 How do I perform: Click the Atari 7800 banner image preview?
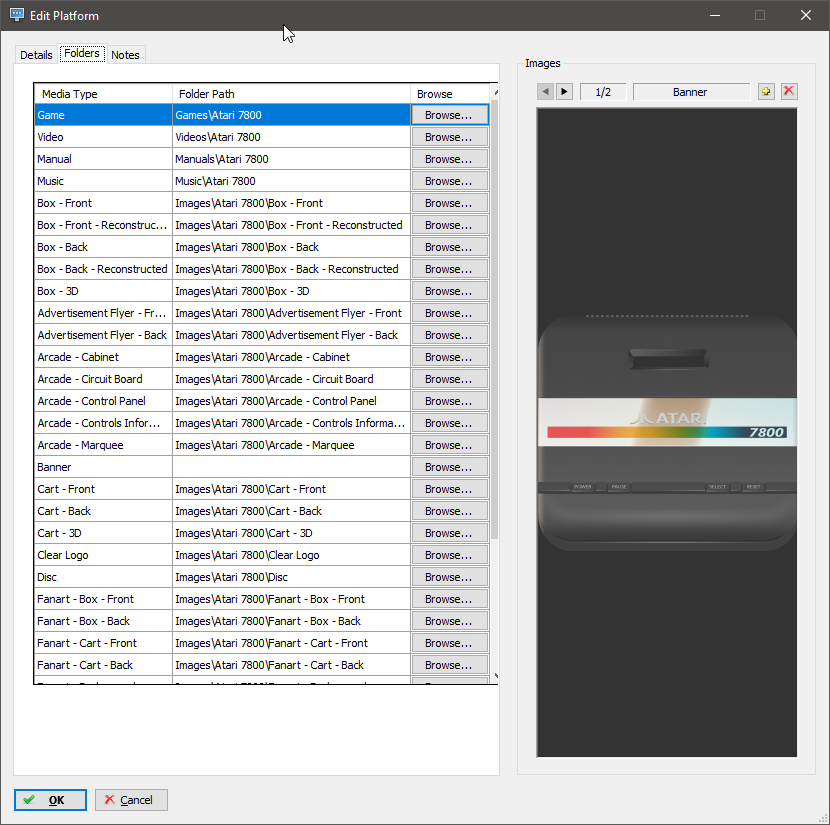tap(666, 432)
